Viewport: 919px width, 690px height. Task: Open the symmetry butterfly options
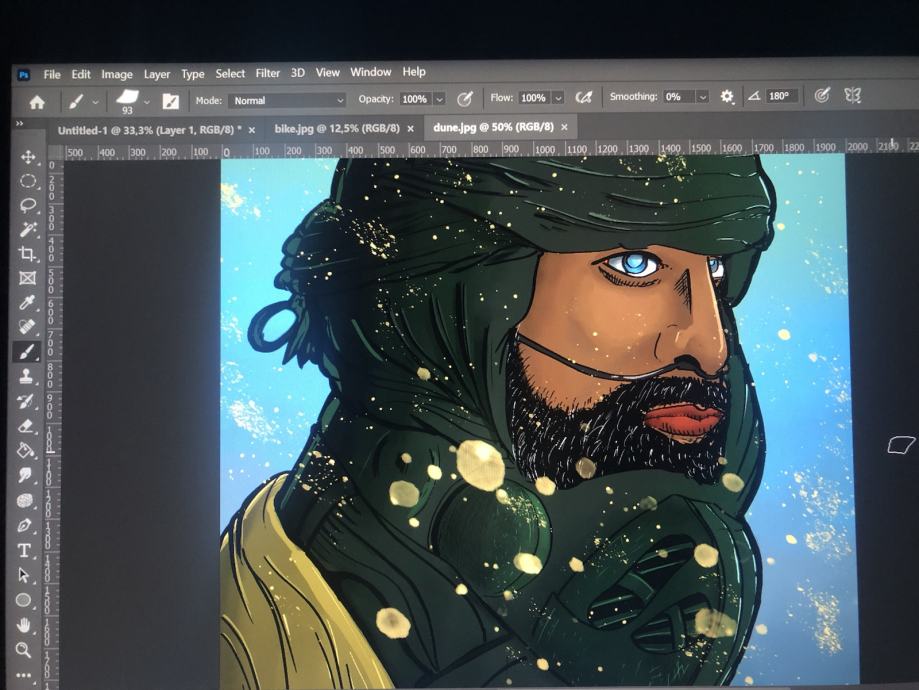(853, 95)
